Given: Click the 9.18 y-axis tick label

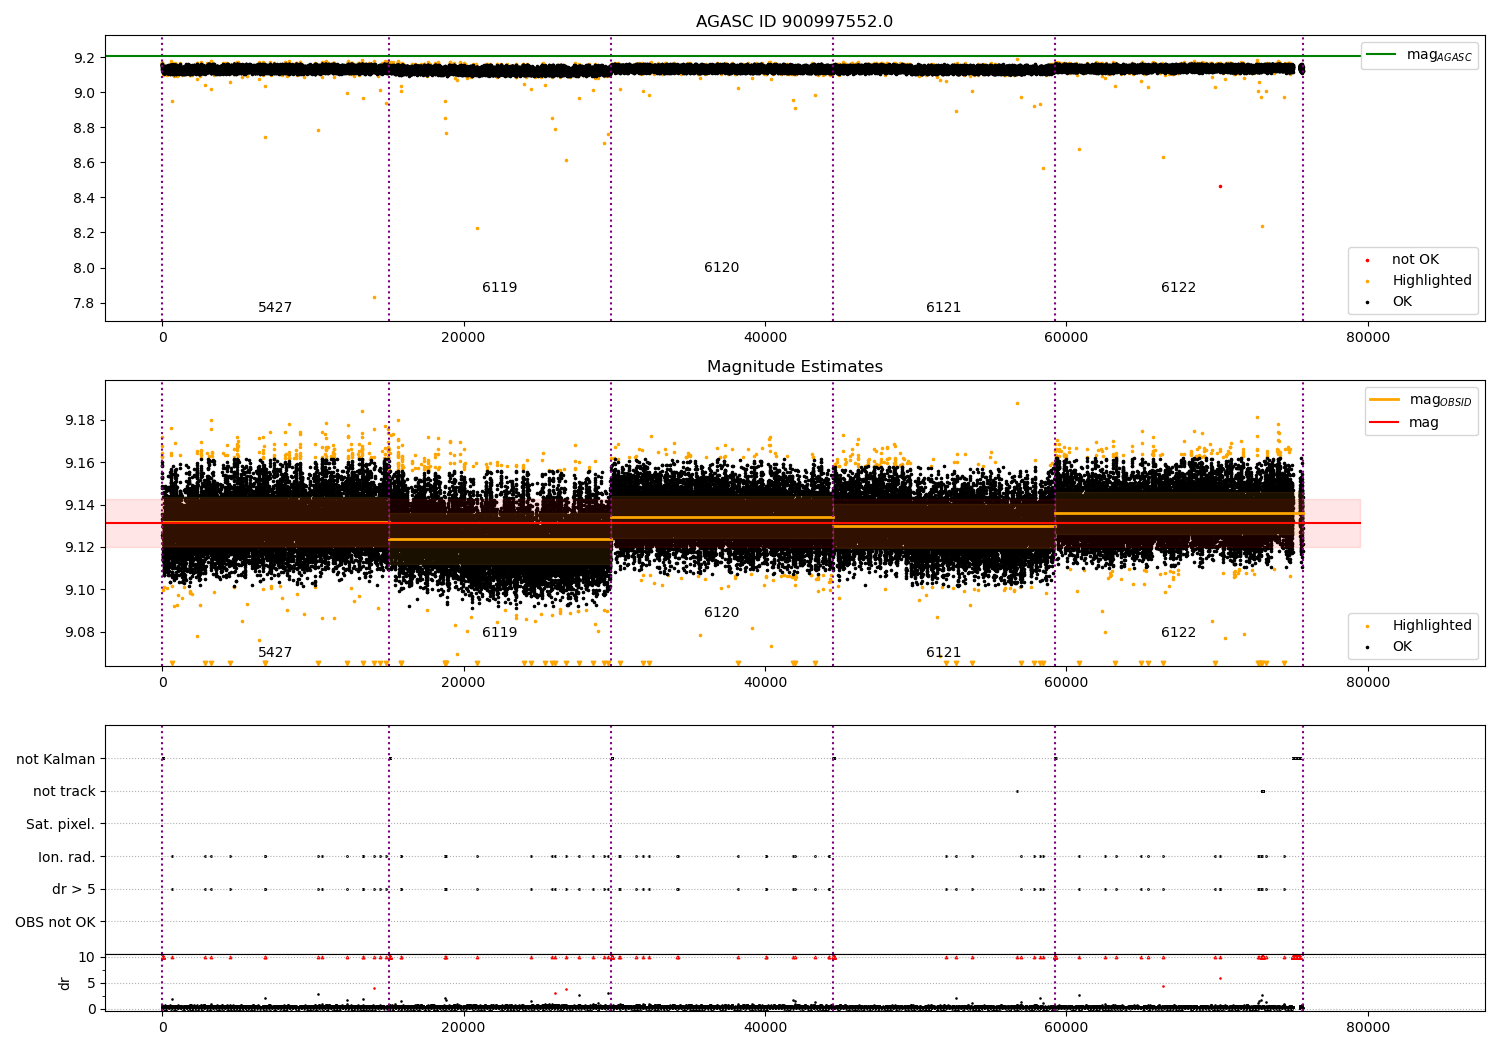Looking at the screenshot, I should (81, 420).
